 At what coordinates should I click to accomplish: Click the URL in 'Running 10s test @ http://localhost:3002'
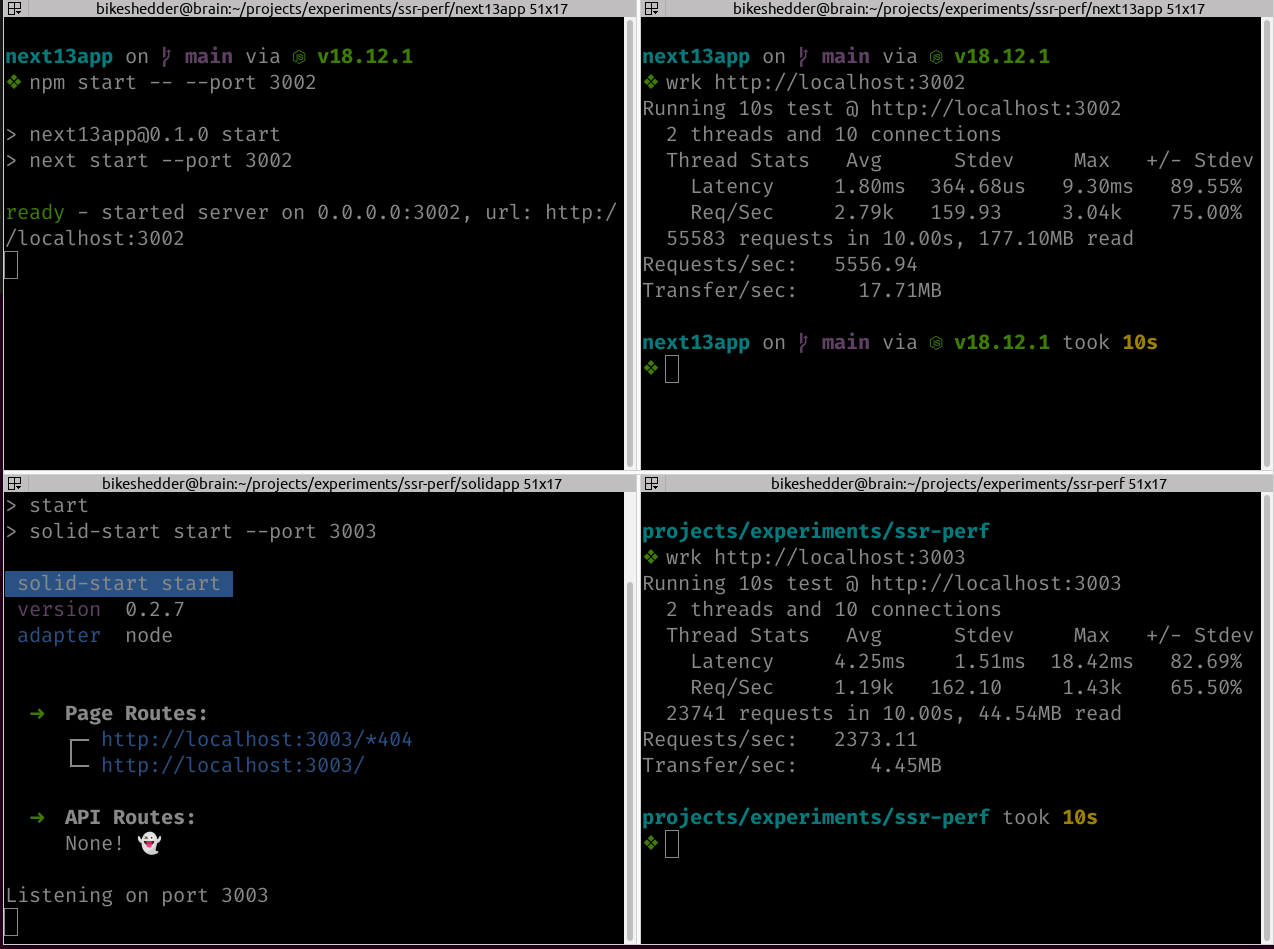[995, 109]
